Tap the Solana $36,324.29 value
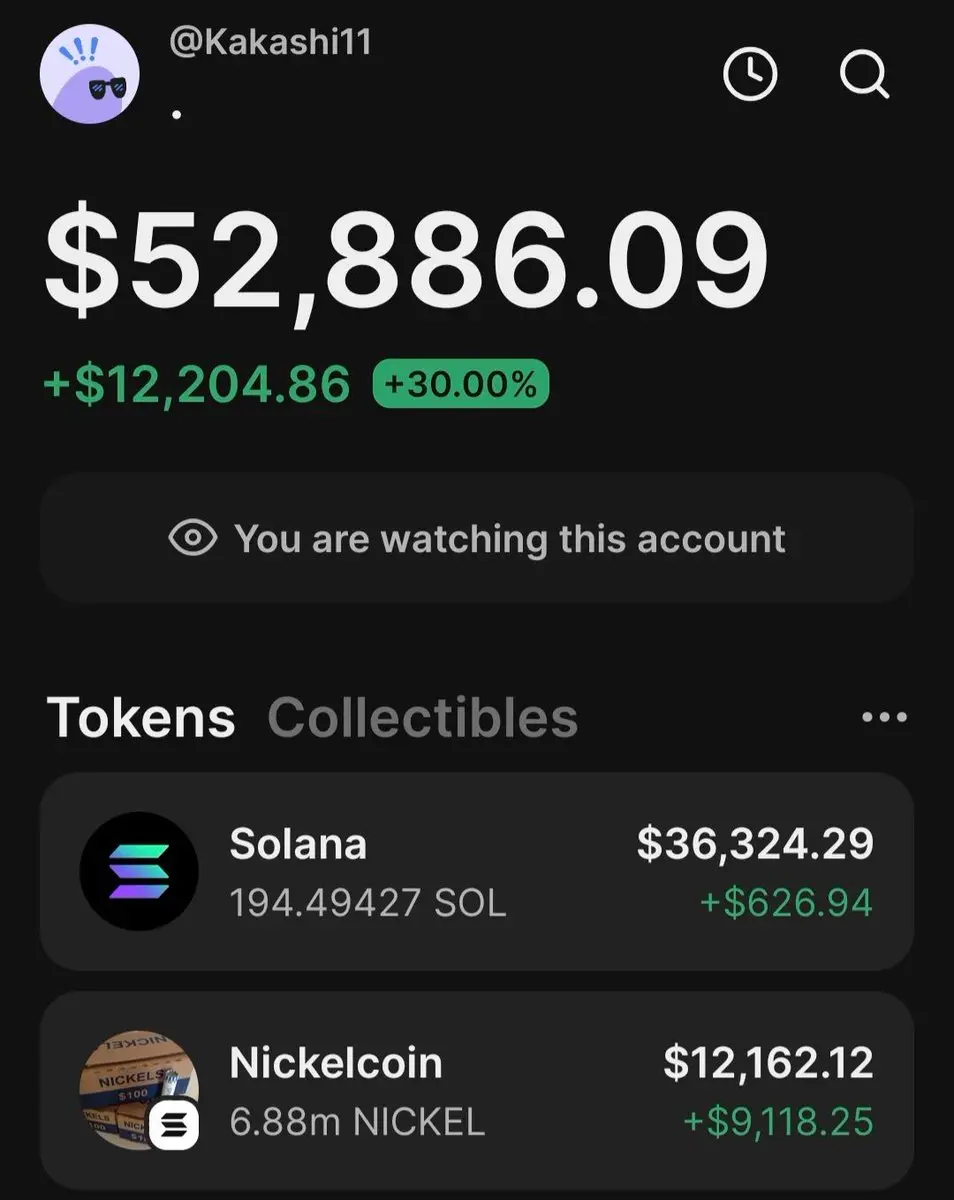This screenshot has width=954, height=1200. point(755,844)
